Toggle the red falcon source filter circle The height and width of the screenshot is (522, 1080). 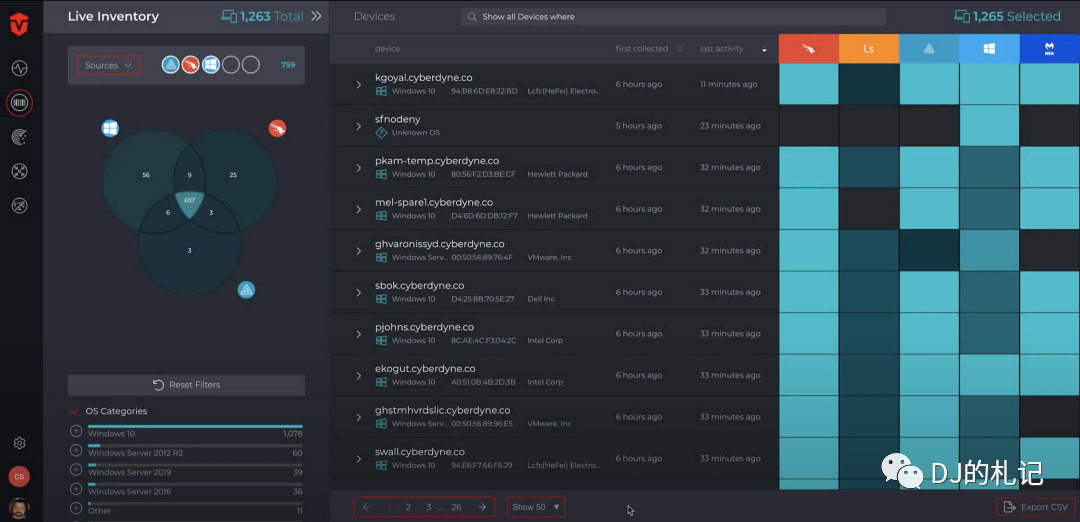tap(191, 65)
